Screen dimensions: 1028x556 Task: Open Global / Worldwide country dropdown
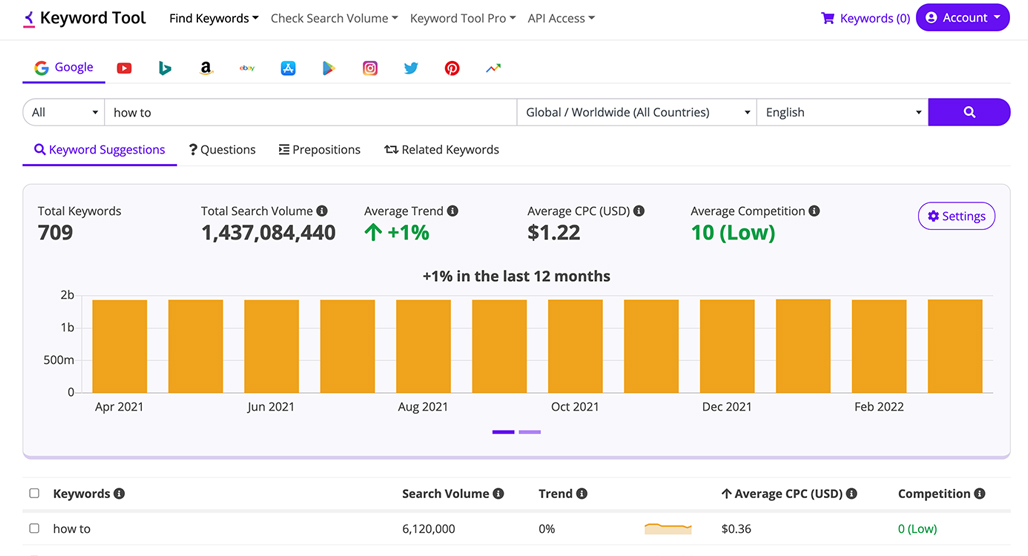(x=637, y=112)
